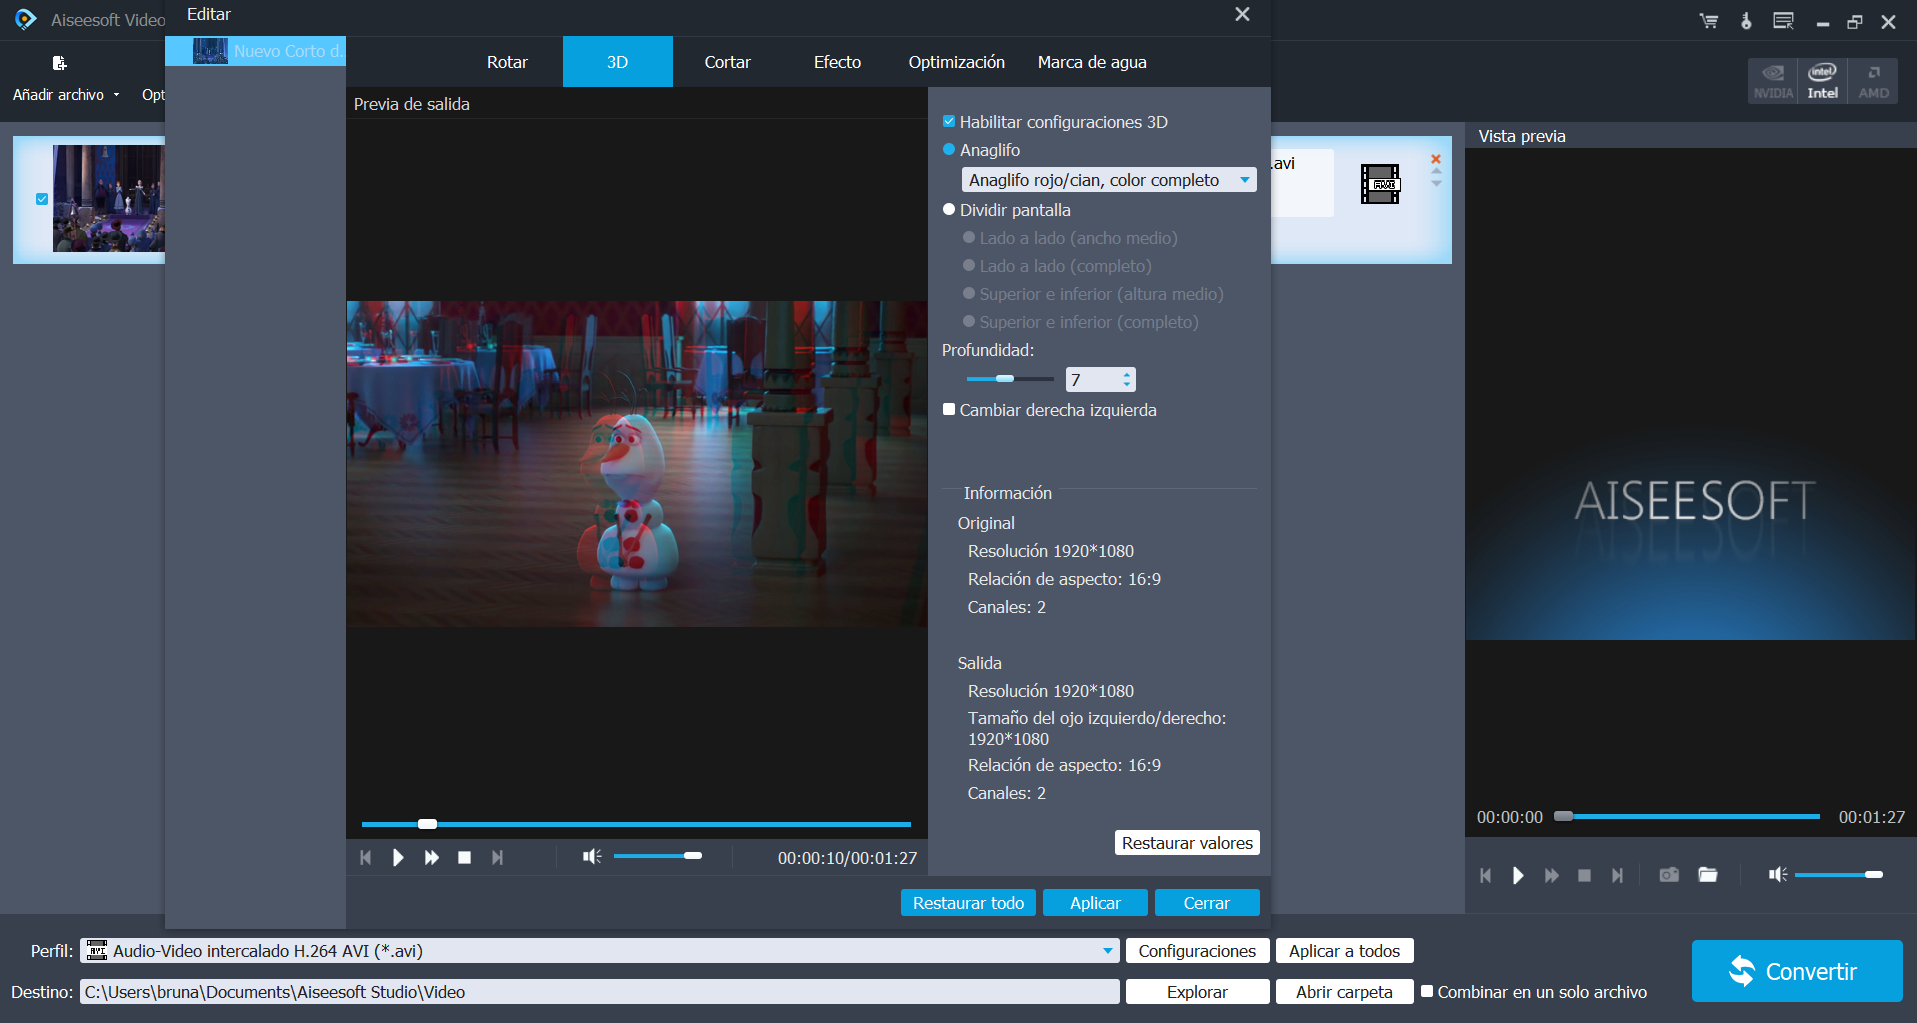Image resolution: width=1917 pixels, height=1023 pixels.
Task: Click the Aplicar a todos button
Action: point(1344,951)
